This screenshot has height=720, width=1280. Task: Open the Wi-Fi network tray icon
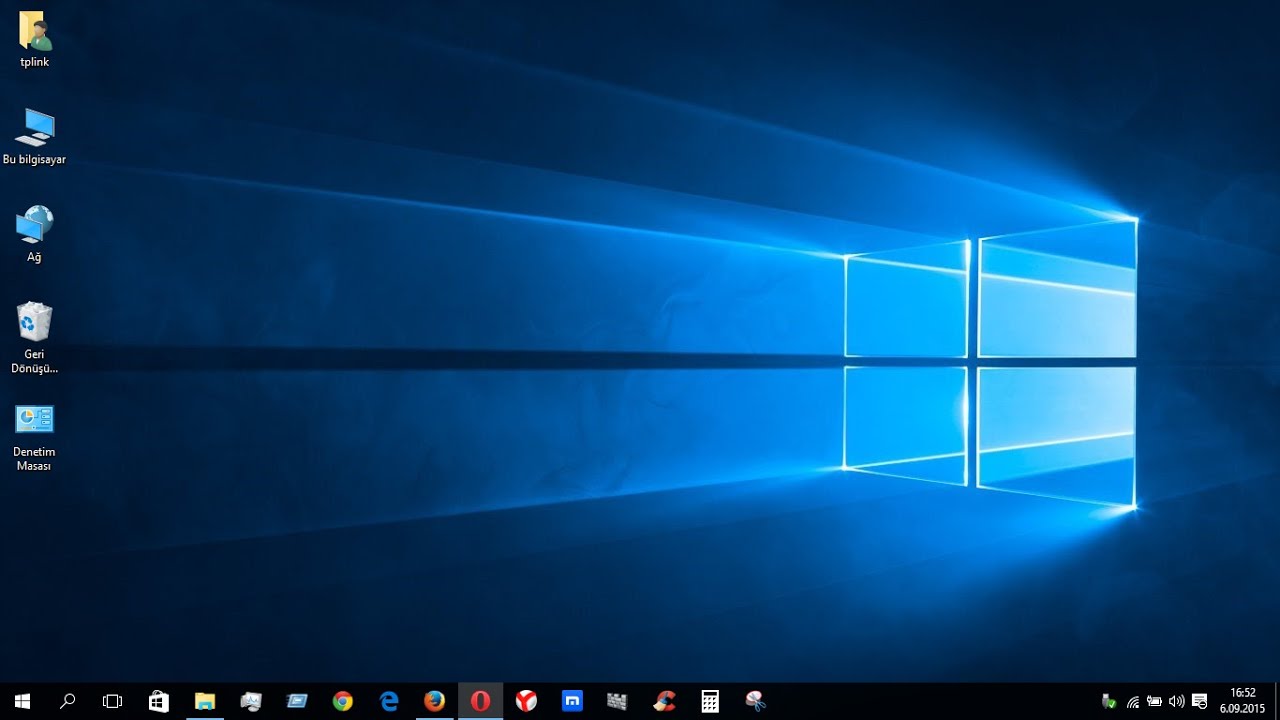coord(1132,701)
